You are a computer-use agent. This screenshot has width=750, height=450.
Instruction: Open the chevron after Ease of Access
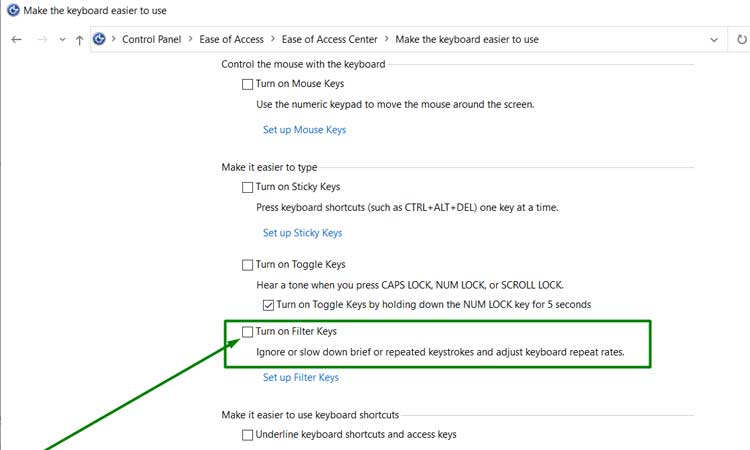(x=273, y=39)
